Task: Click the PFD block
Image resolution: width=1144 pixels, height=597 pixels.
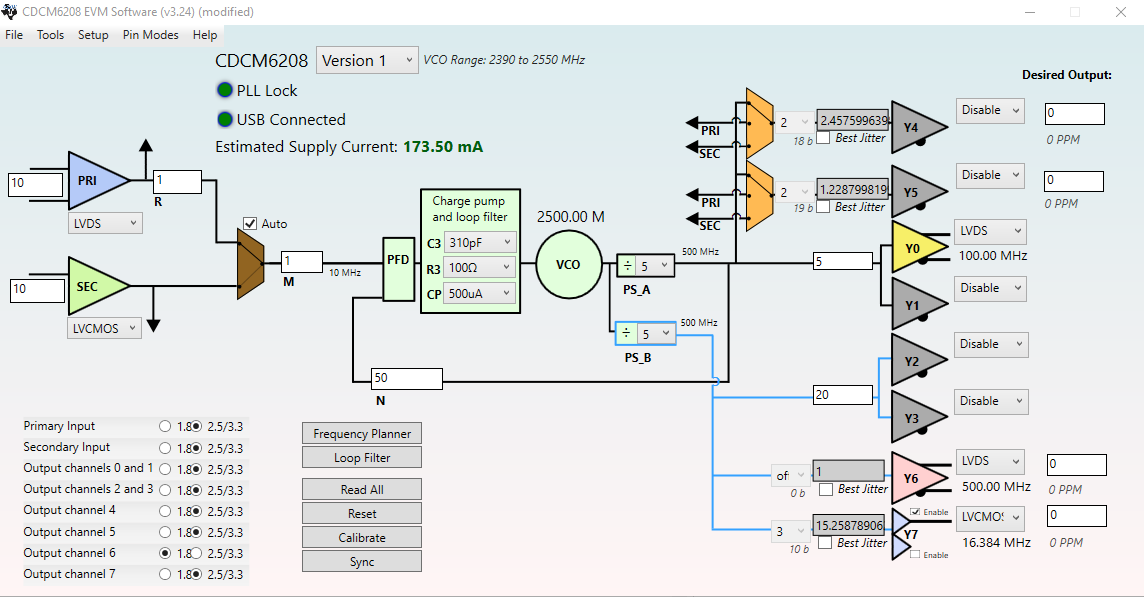Action: tap(398, 269)
